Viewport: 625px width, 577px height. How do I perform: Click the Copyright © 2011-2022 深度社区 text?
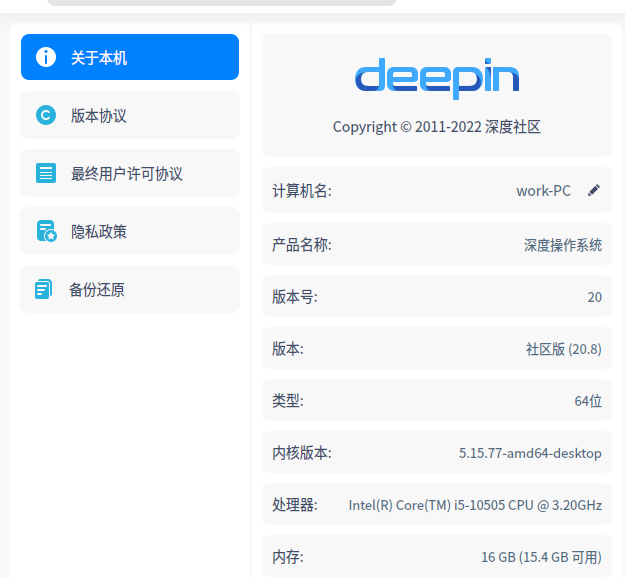(x=437, y=127)
